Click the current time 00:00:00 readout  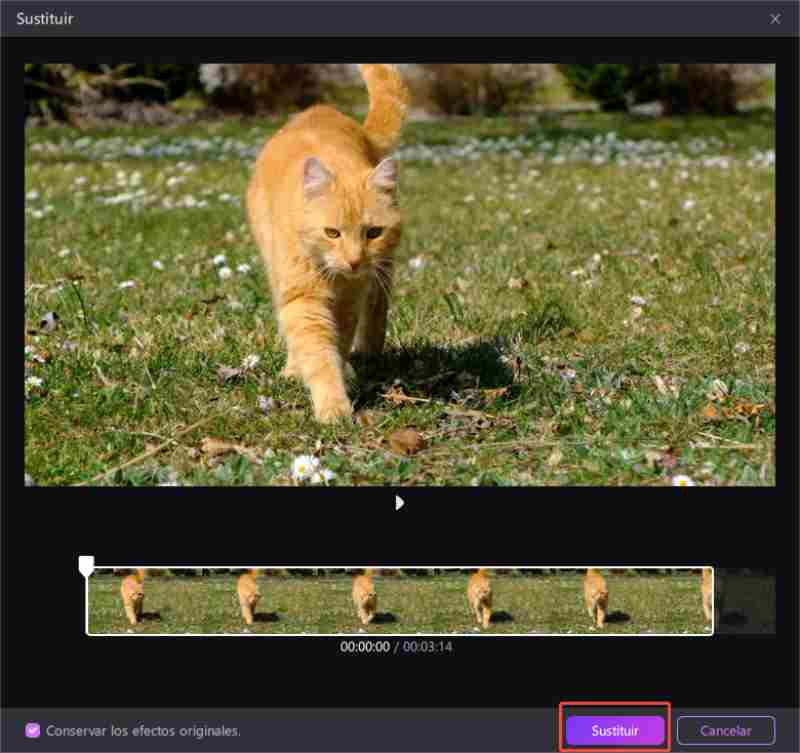pos(363,647)
